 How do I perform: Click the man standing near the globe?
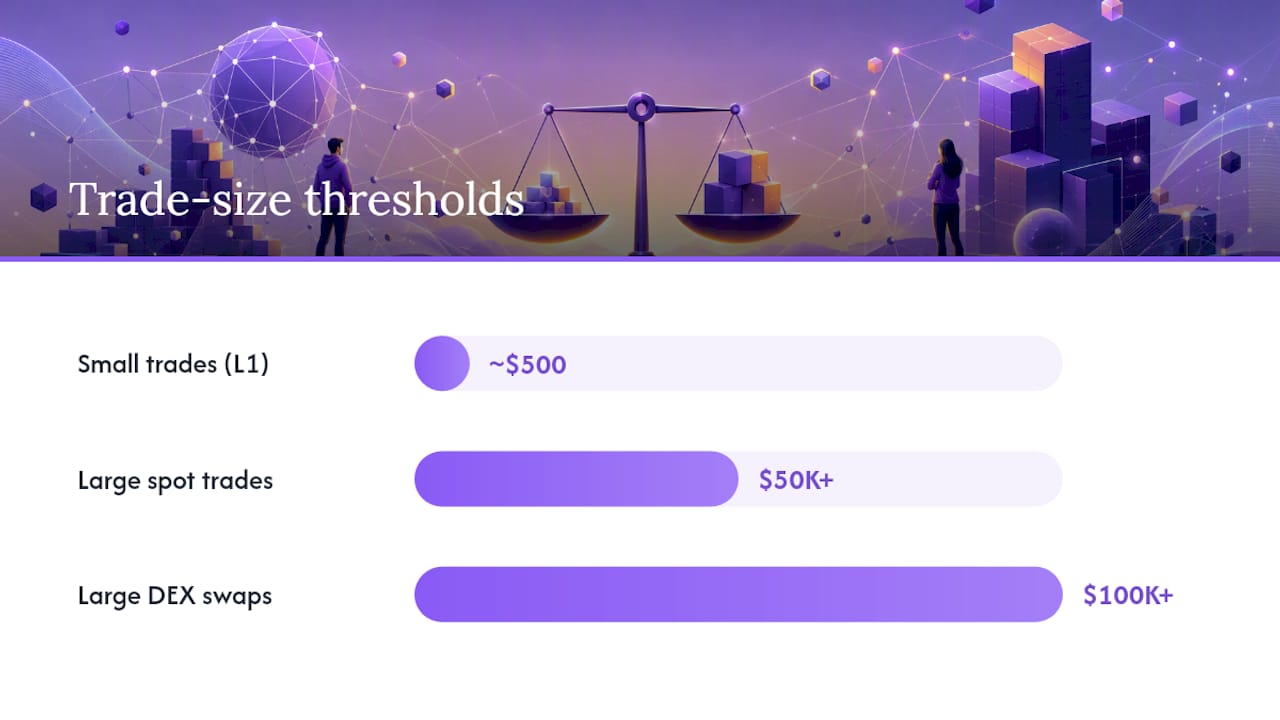point(333,197)
